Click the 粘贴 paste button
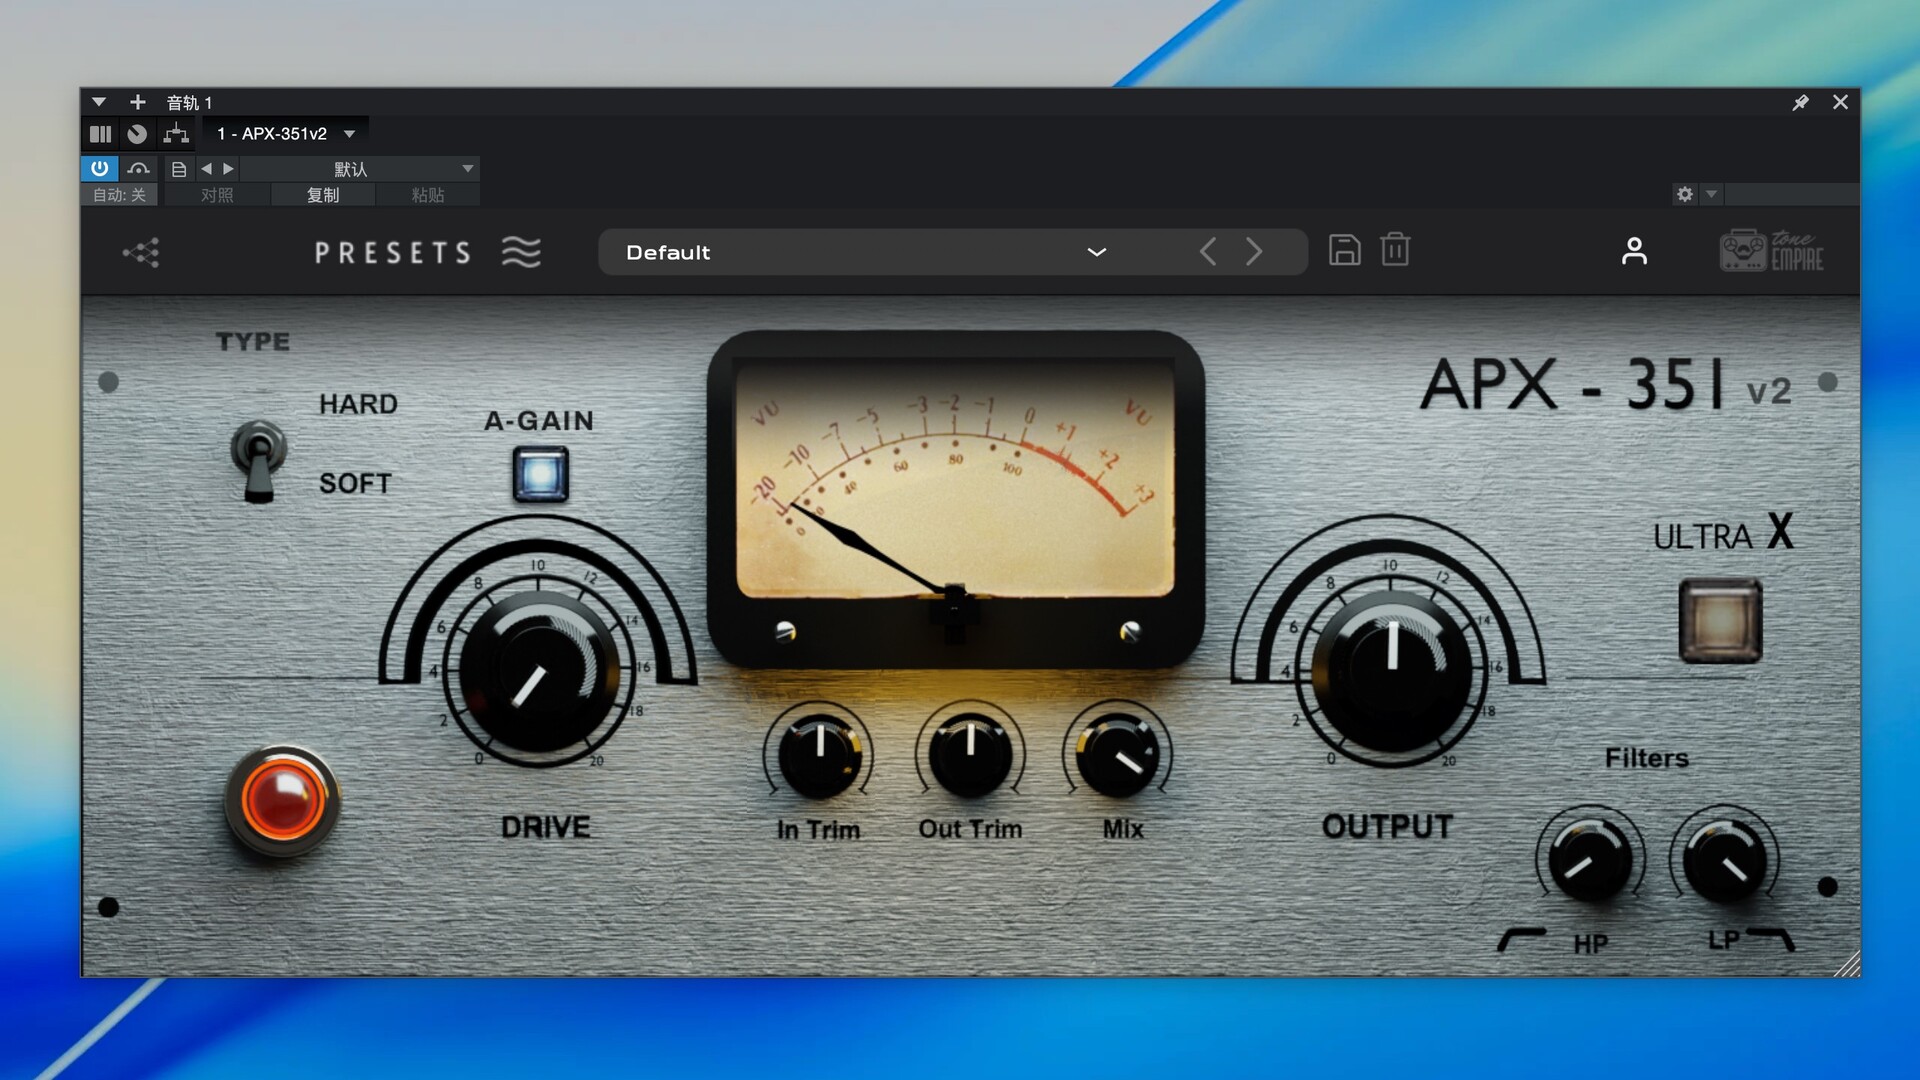 [x=428, y=195]
